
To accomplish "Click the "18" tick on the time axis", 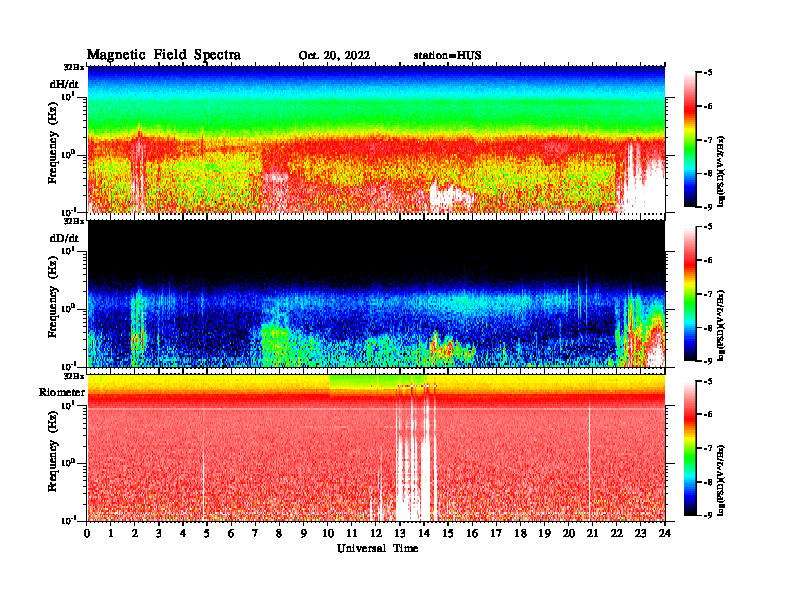I will (520, 533).
